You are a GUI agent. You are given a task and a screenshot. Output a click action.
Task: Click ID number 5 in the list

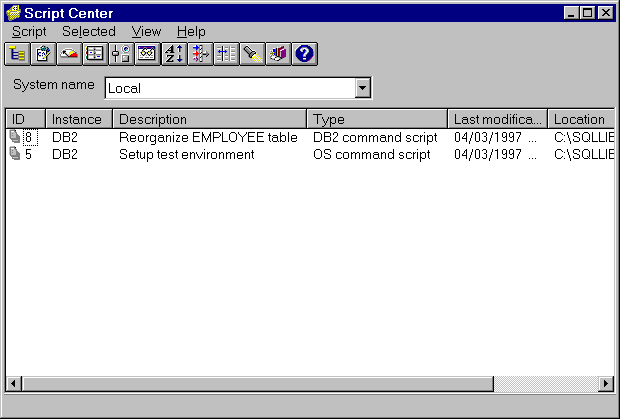(x=28, y=154)
